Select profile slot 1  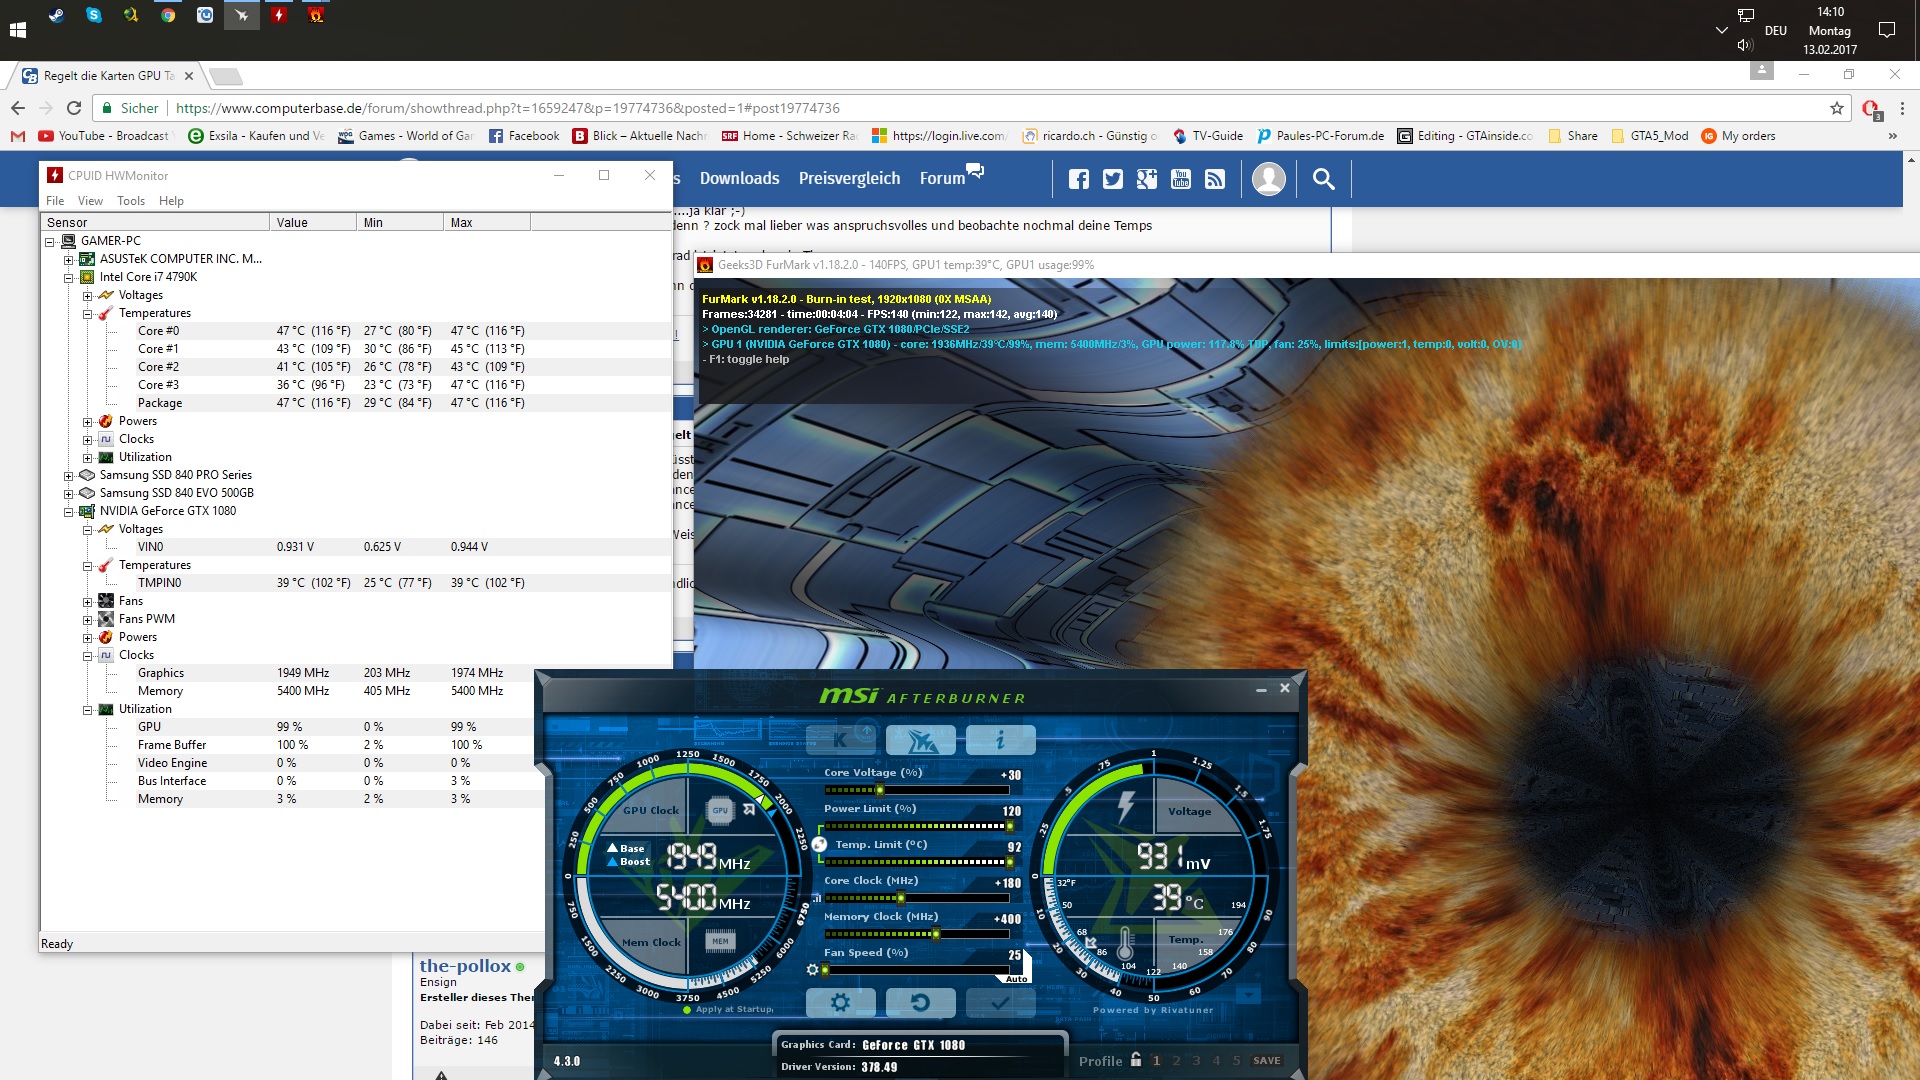(x=1157, y=1061)
